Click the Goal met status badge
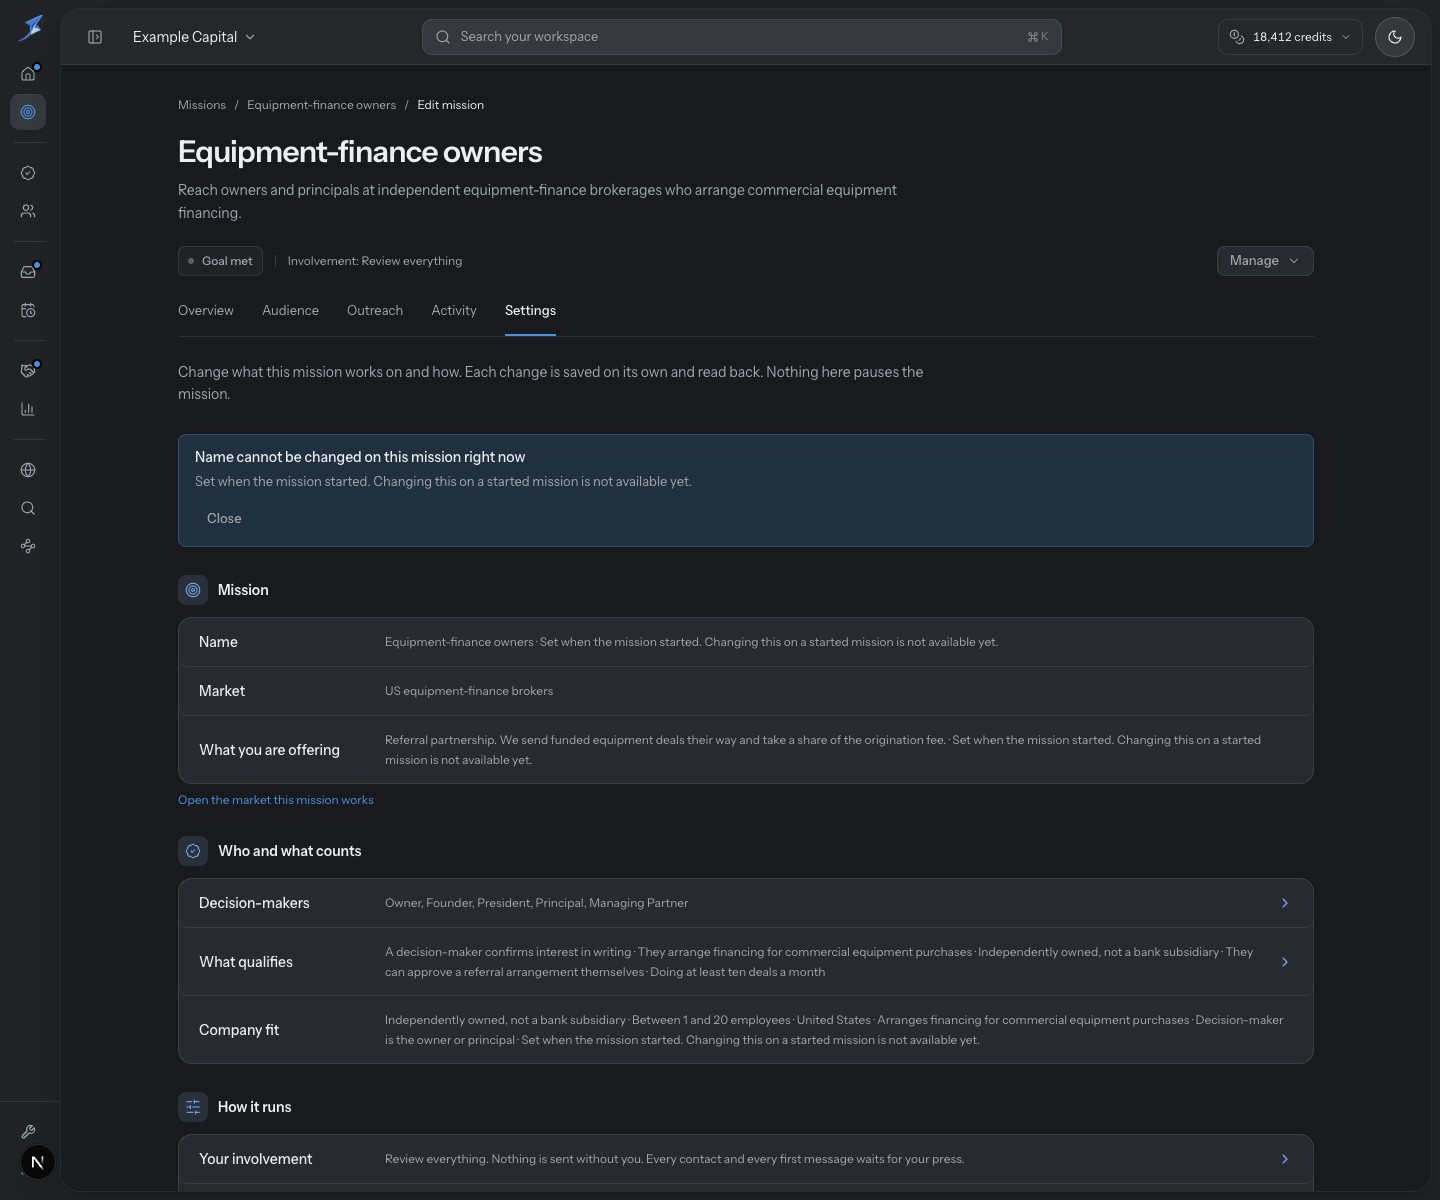The image size is (1440, 1200). (x=220, y=261)
